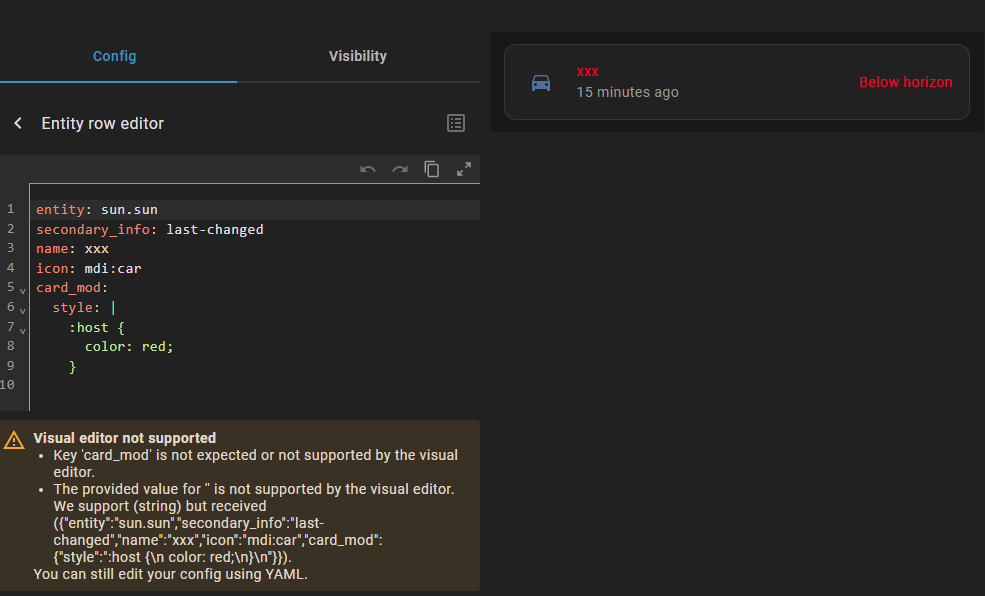Open the Config tab

(114, 56)
